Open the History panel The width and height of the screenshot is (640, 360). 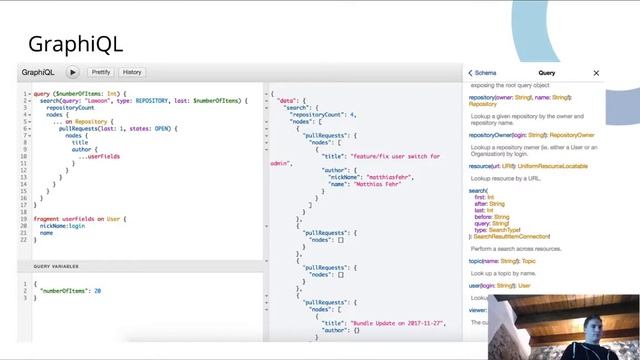[x=132, y=72]
